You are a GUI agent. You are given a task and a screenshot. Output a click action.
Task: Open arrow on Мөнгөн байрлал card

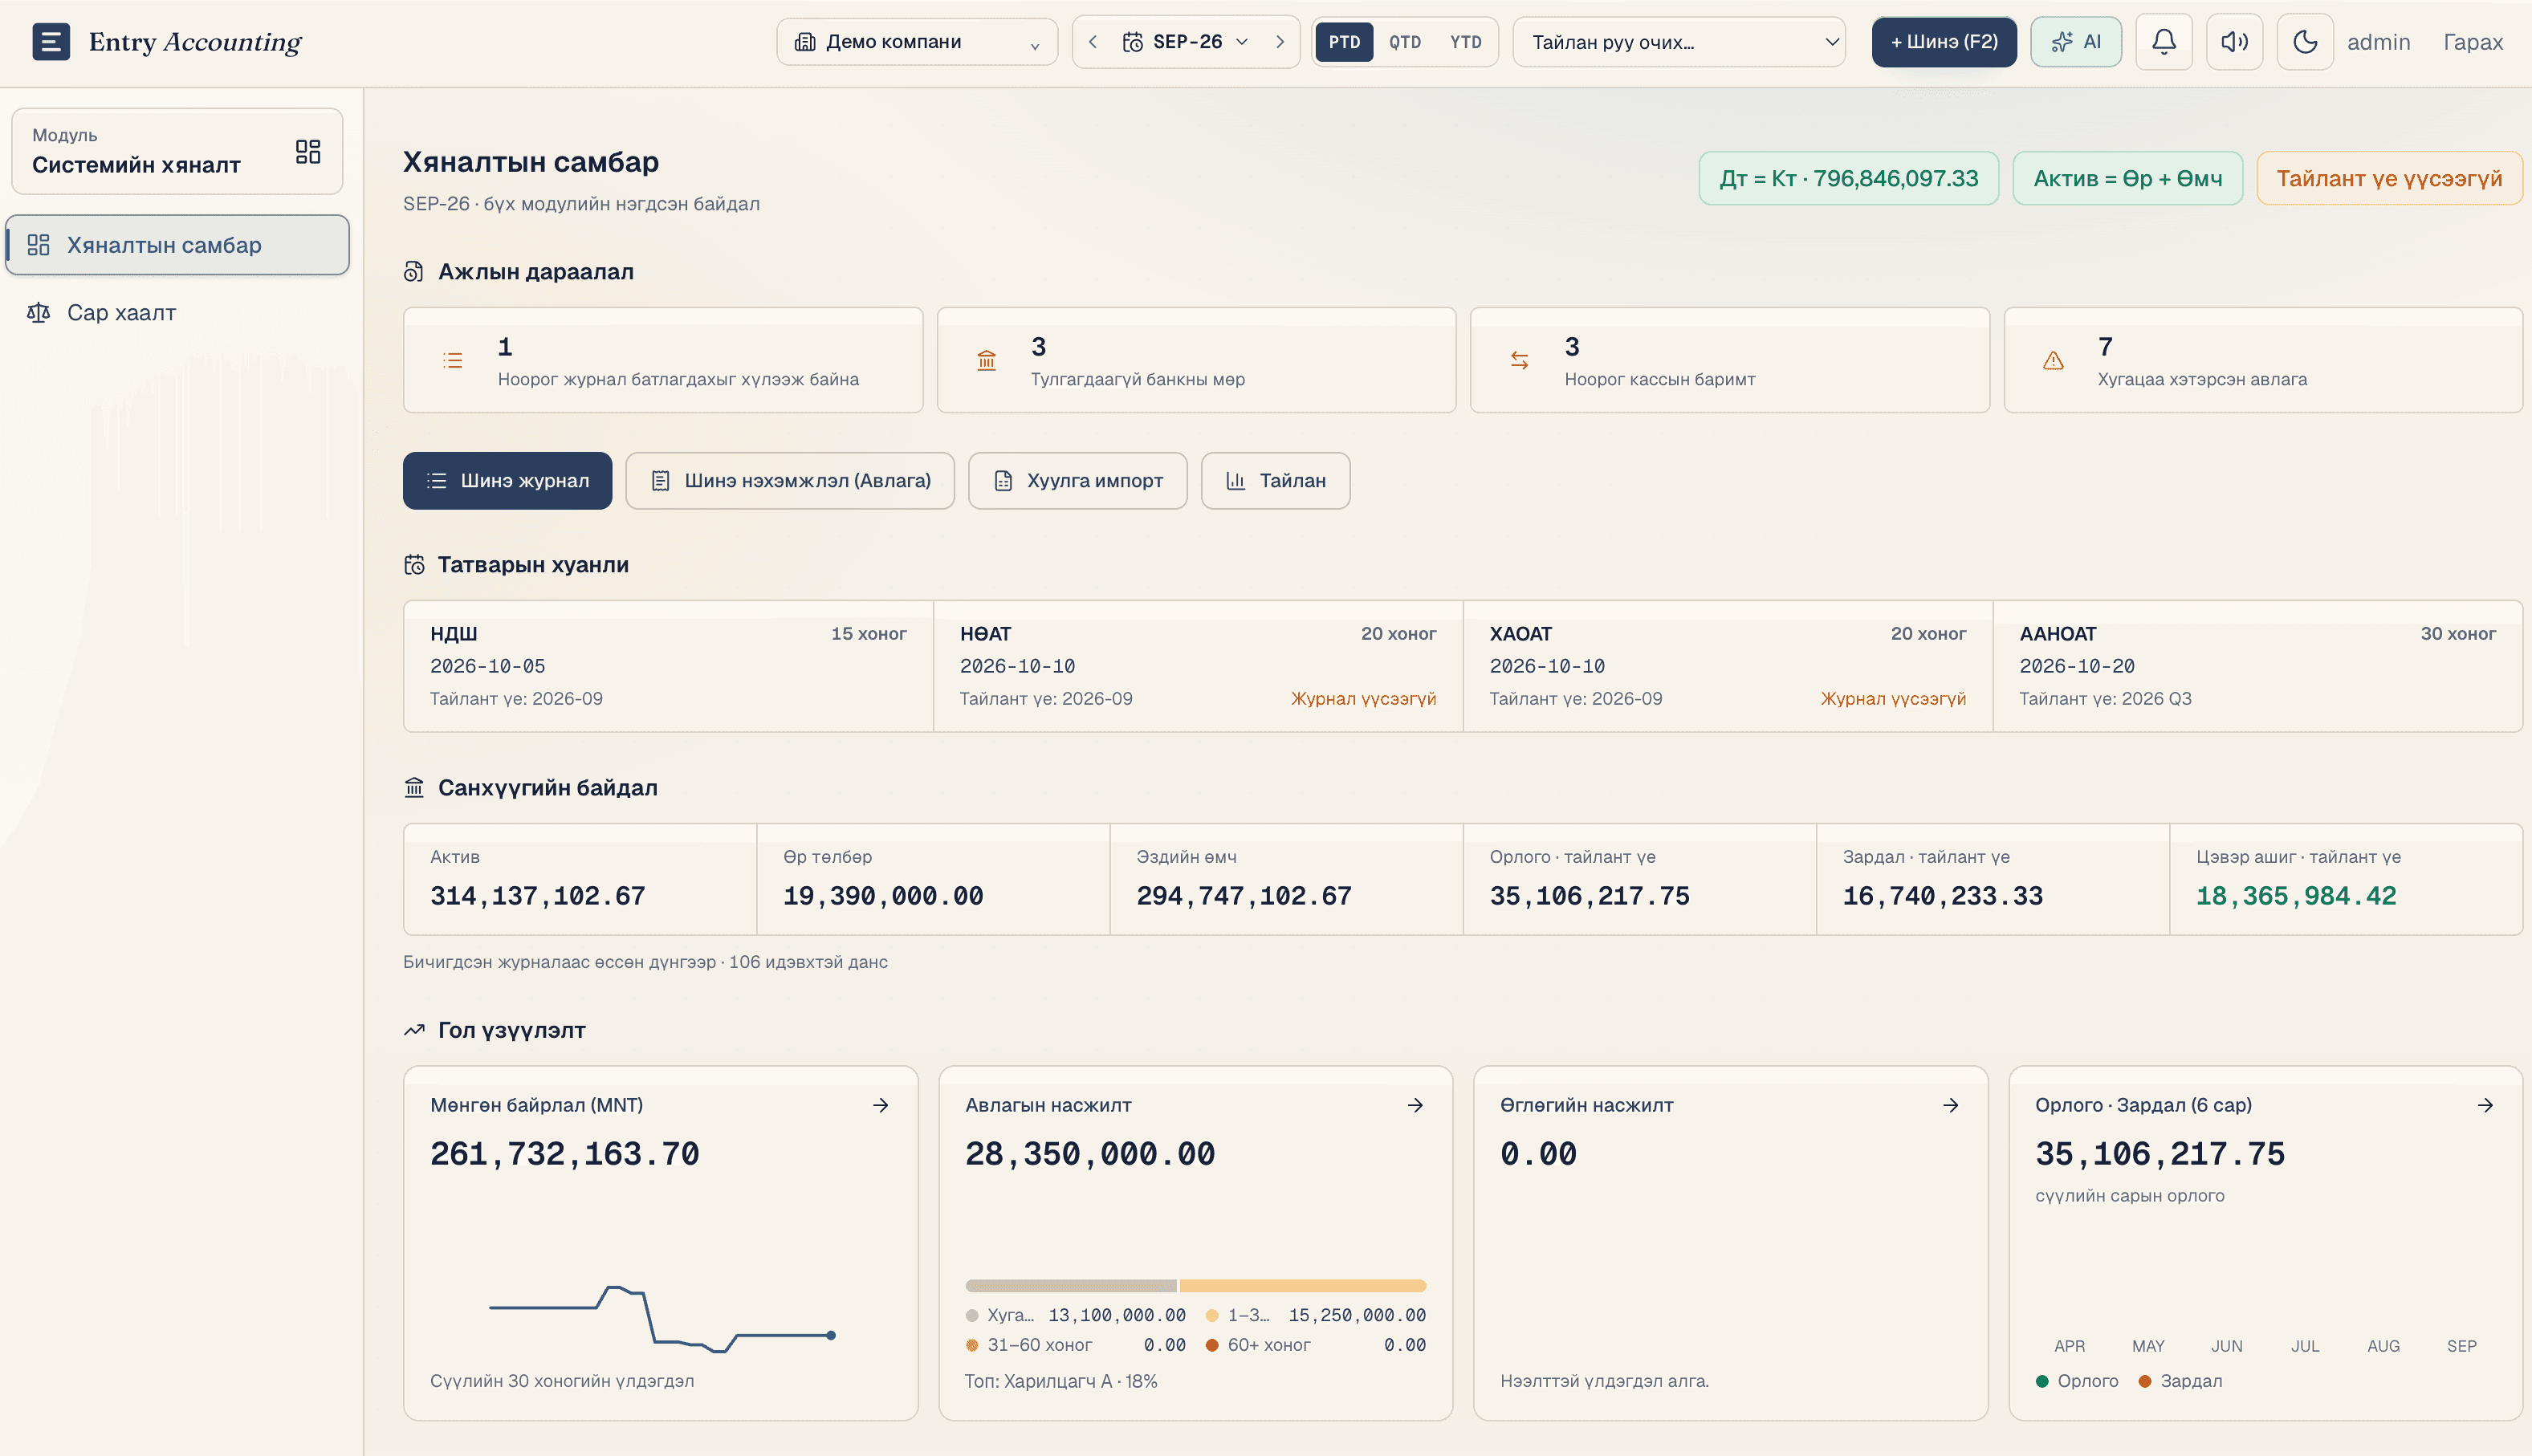(880, 1105)
